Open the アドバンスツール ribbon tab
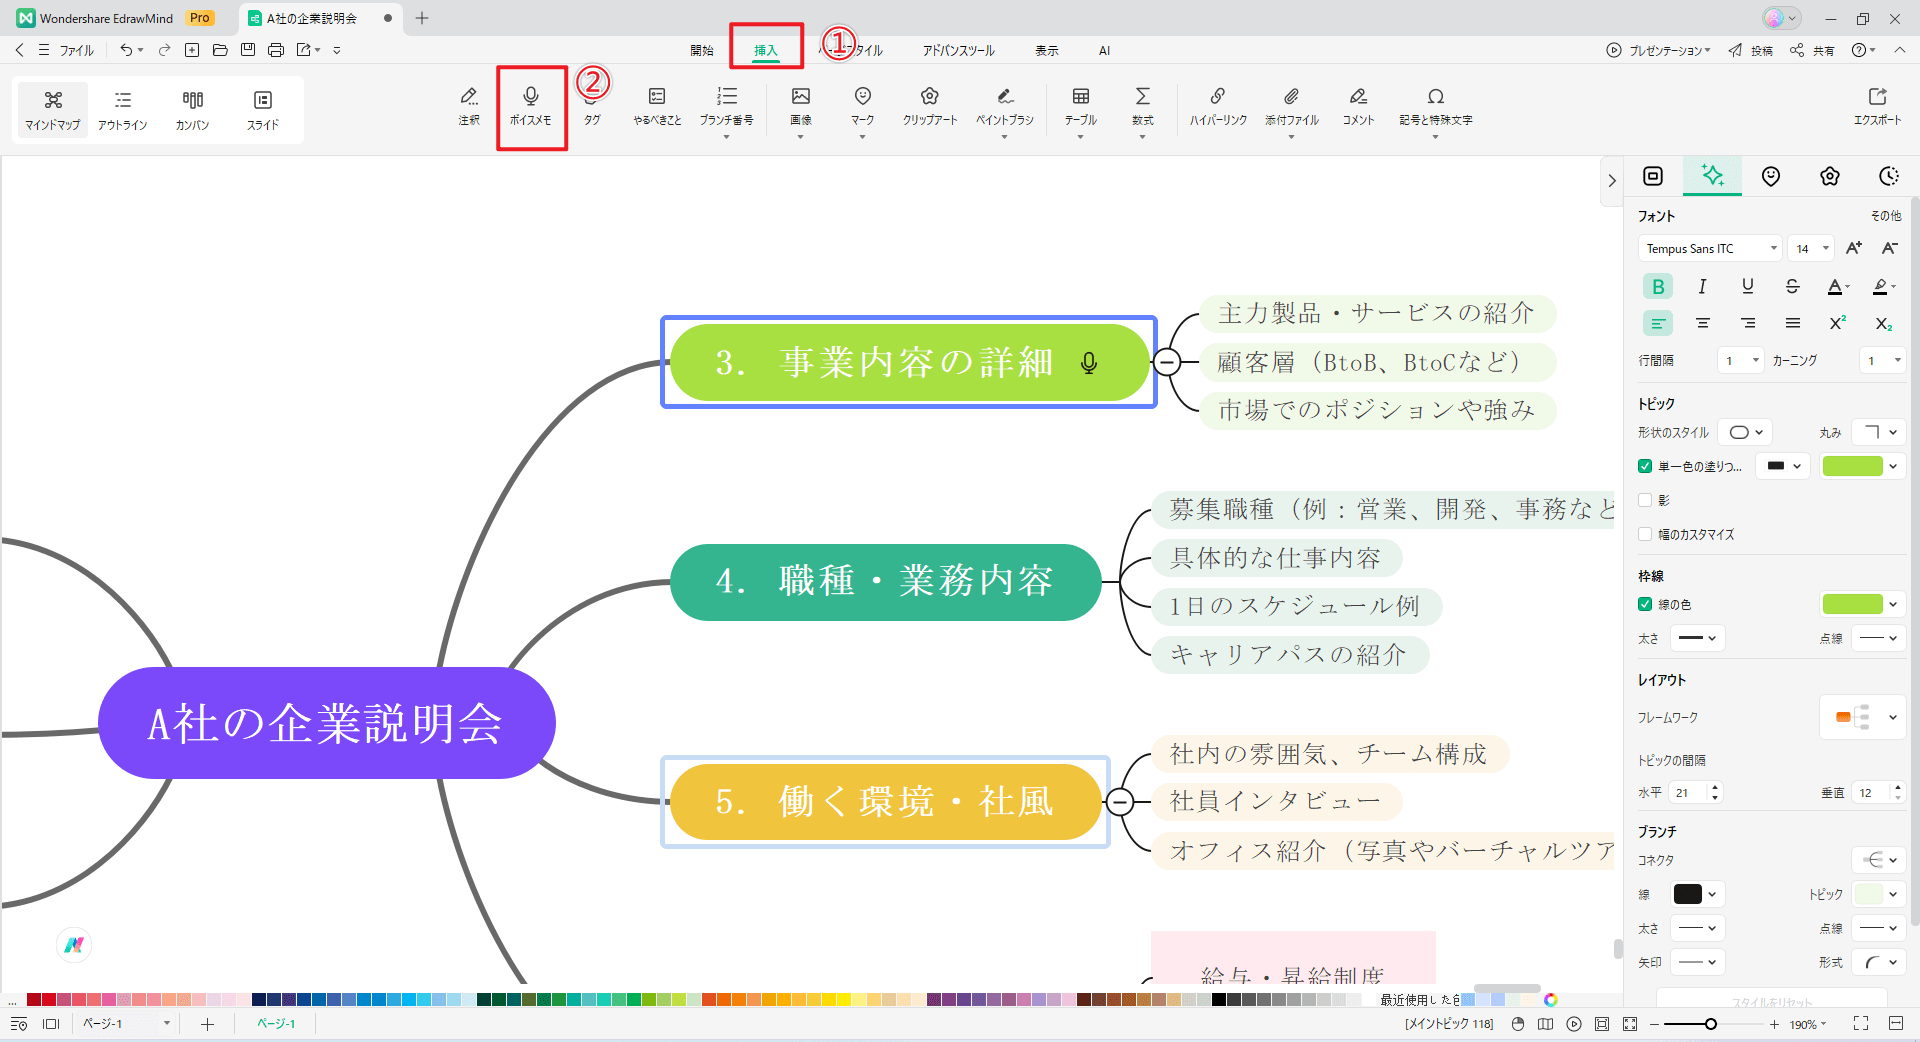Image resolution: width=1920 pixels, height=1042 pixels. (958, 50)
